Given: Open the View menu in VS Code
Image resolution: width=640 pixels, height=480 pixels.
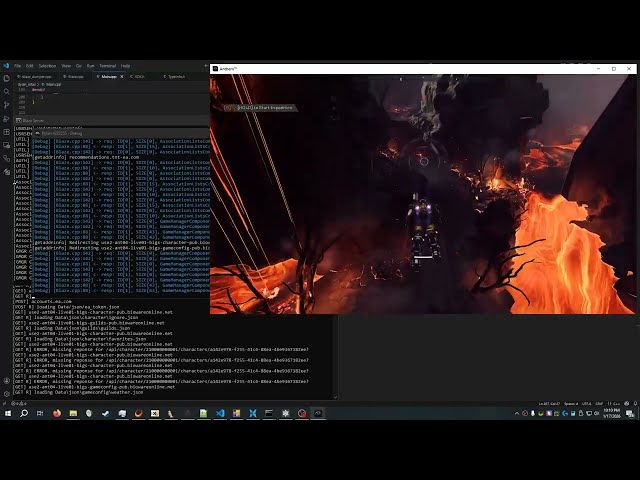Looking at the screenshot, I should (66, 66).
